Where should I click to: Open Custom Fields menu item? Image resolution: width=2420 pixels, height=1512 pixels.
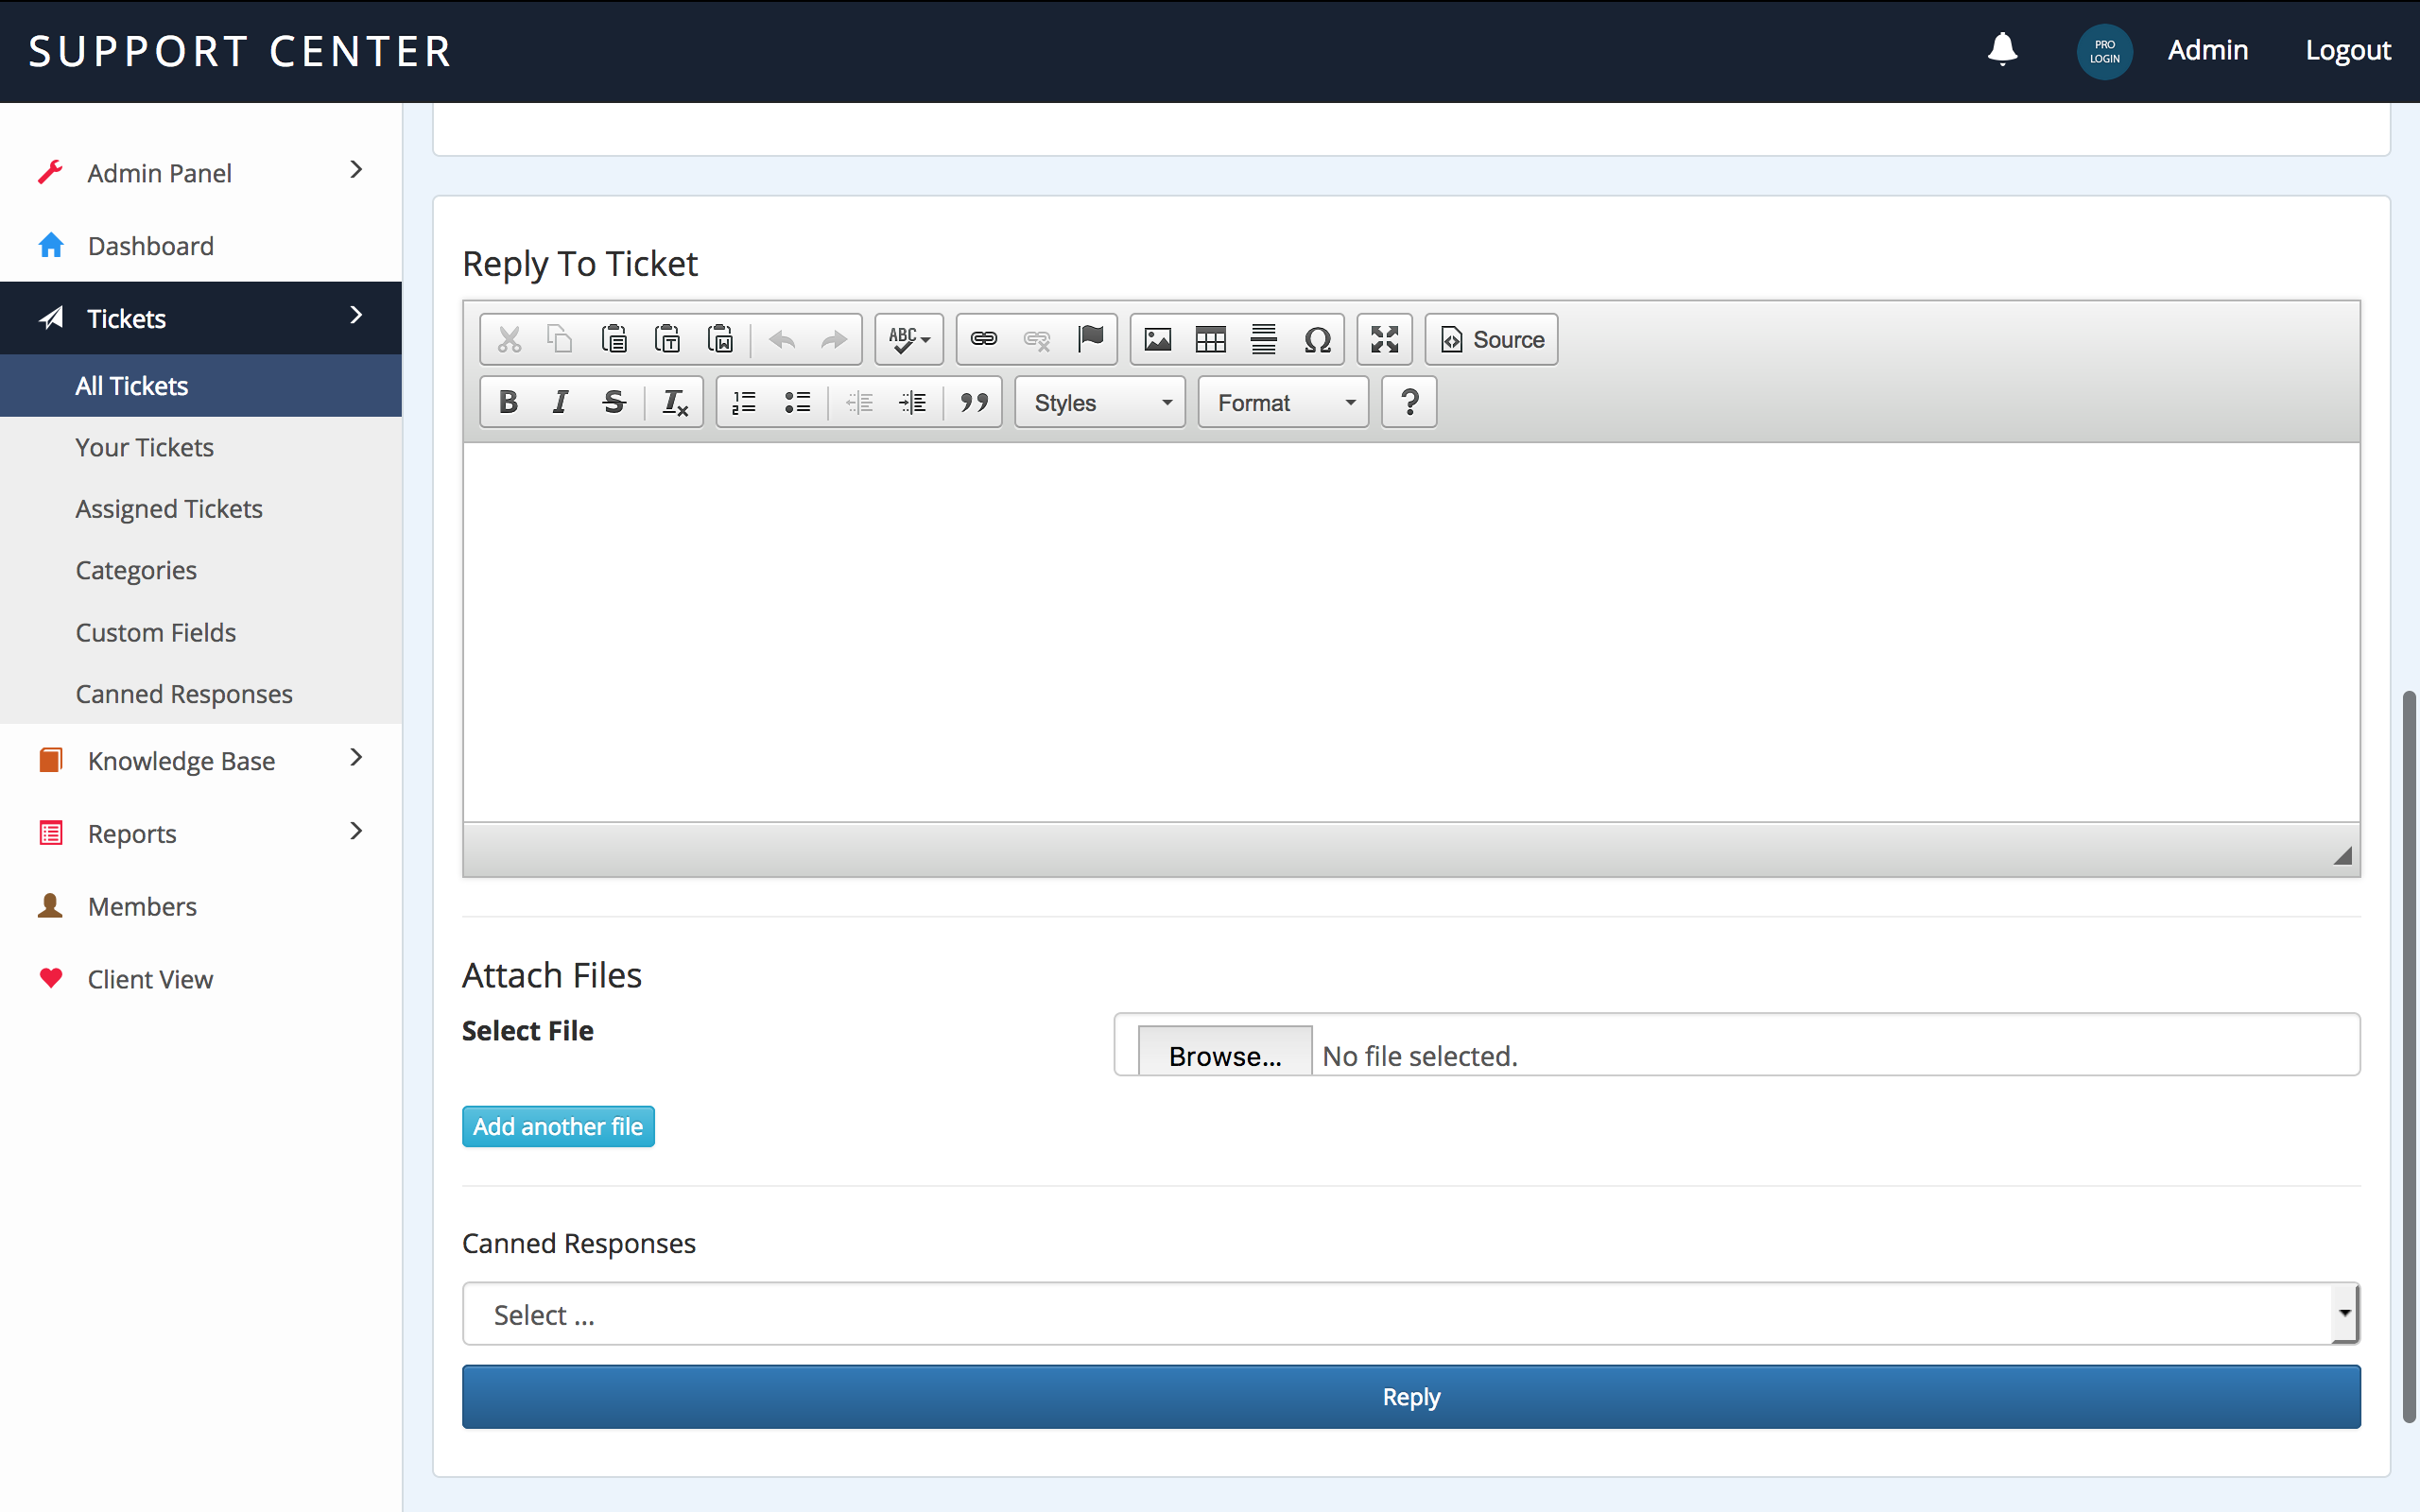pyautogui.click(x=155, y=632)
